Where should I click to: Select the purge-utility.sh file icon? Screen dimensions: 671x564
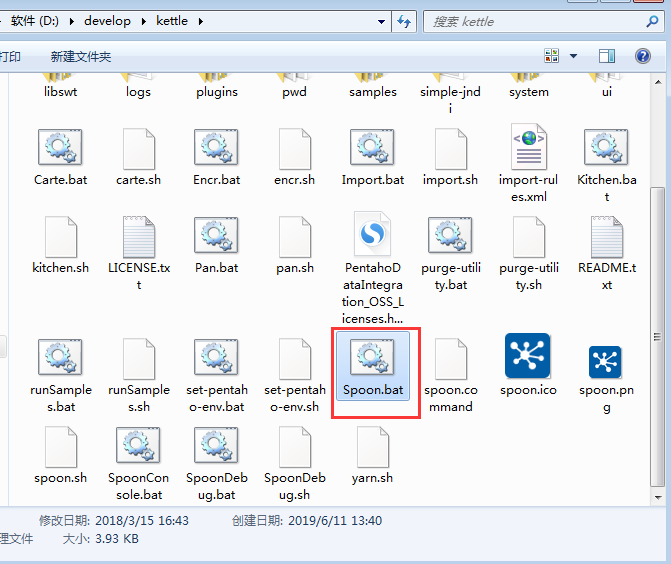528,236
